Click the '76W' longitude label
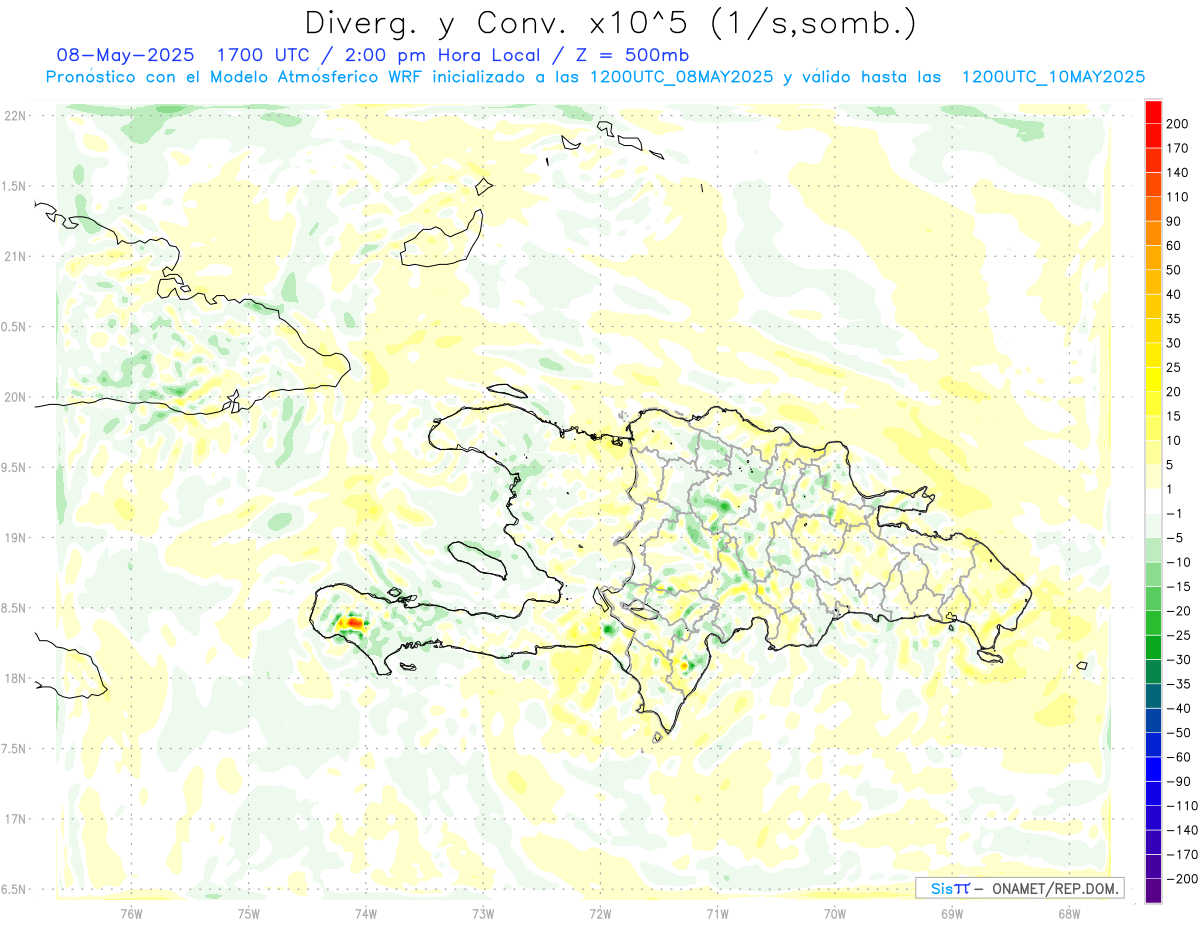The image size is (1200, 927). point(131,913)
